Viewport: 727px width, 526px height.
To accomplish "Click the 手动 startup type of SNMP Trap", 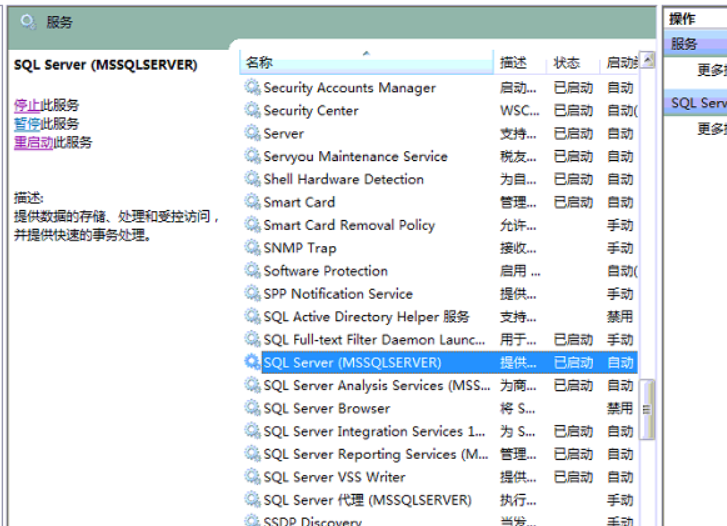I will tap(620, 248).
